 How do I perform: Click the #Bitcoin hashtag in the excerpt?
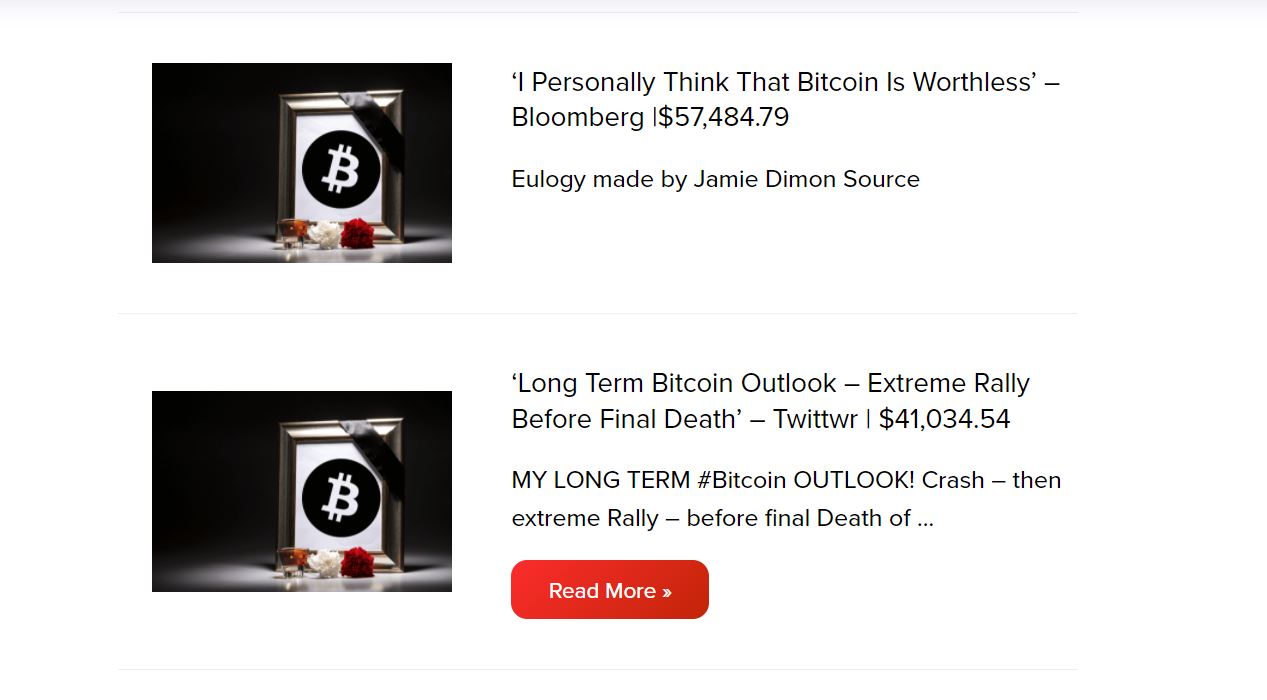[741, 481]
